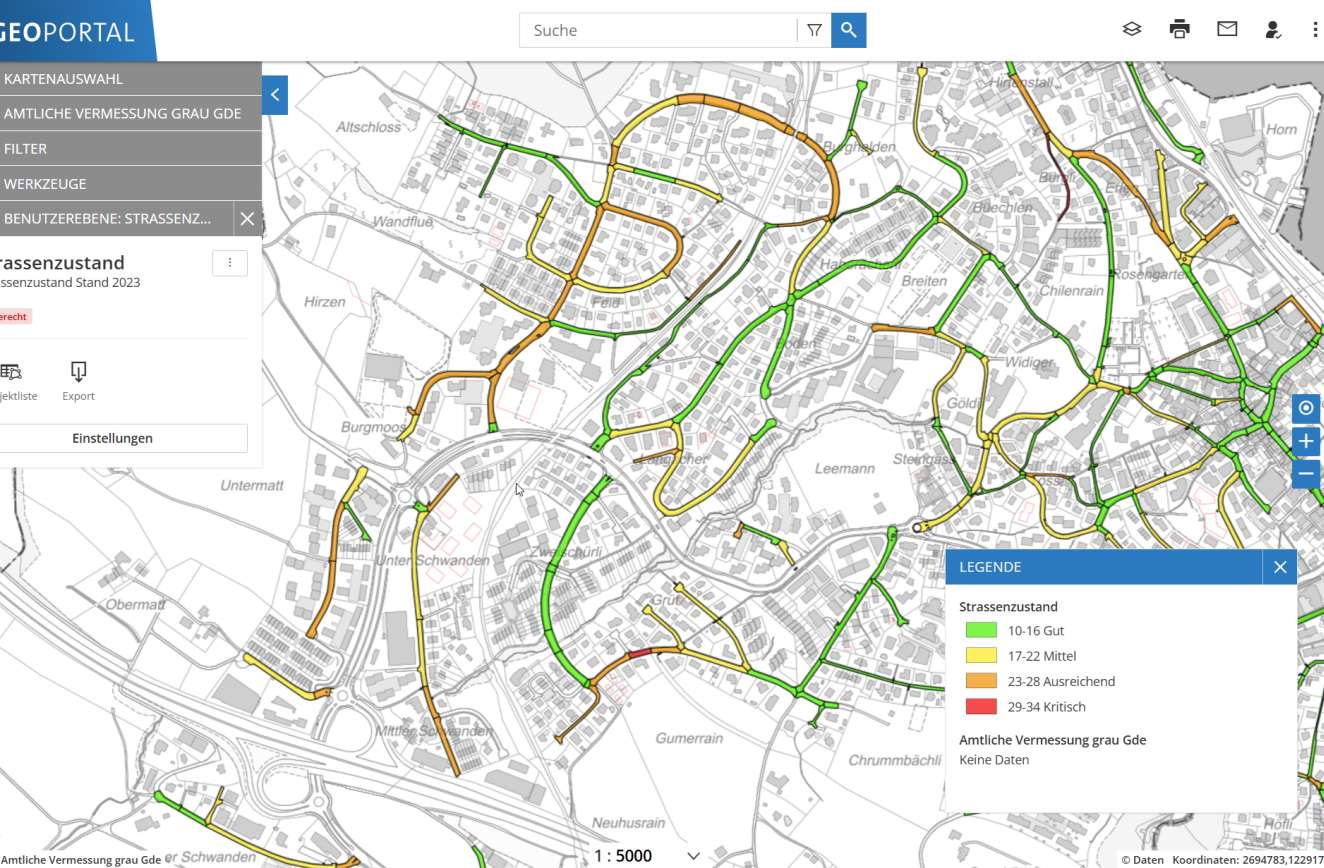
Task: Zoom out with the minus button
Action: click(1306, 473)
